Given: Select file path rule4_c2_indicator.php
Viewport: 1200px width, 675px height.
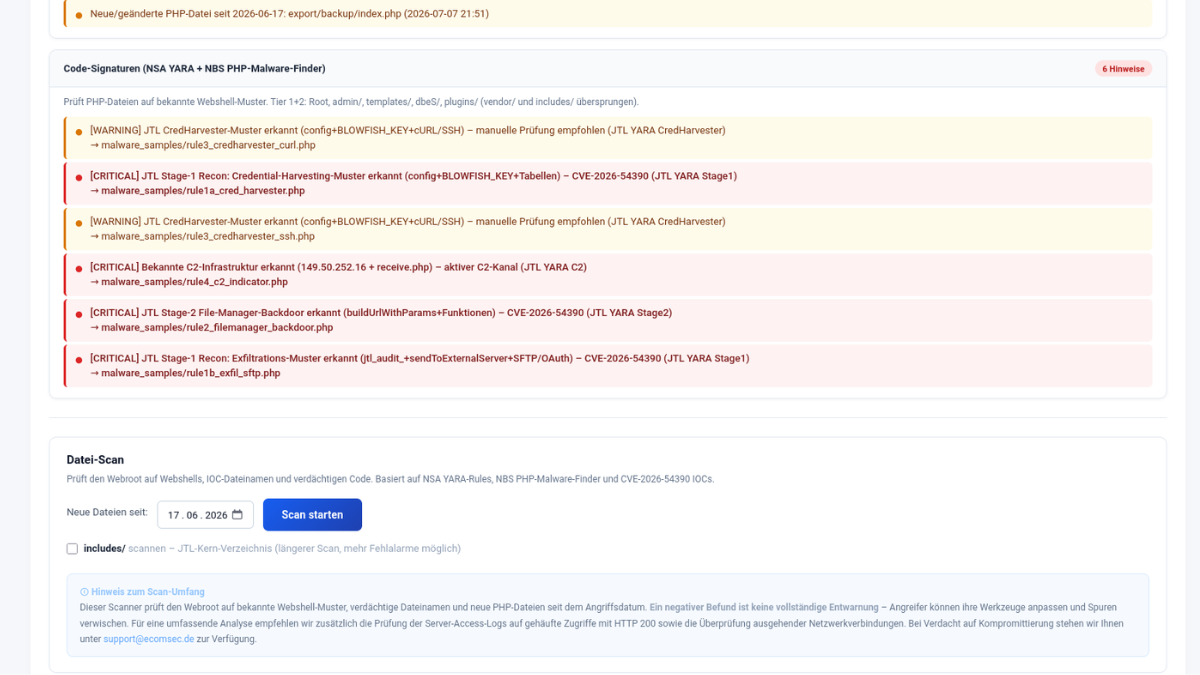Looking at the screenshot, I should click(x=194, y=282).
